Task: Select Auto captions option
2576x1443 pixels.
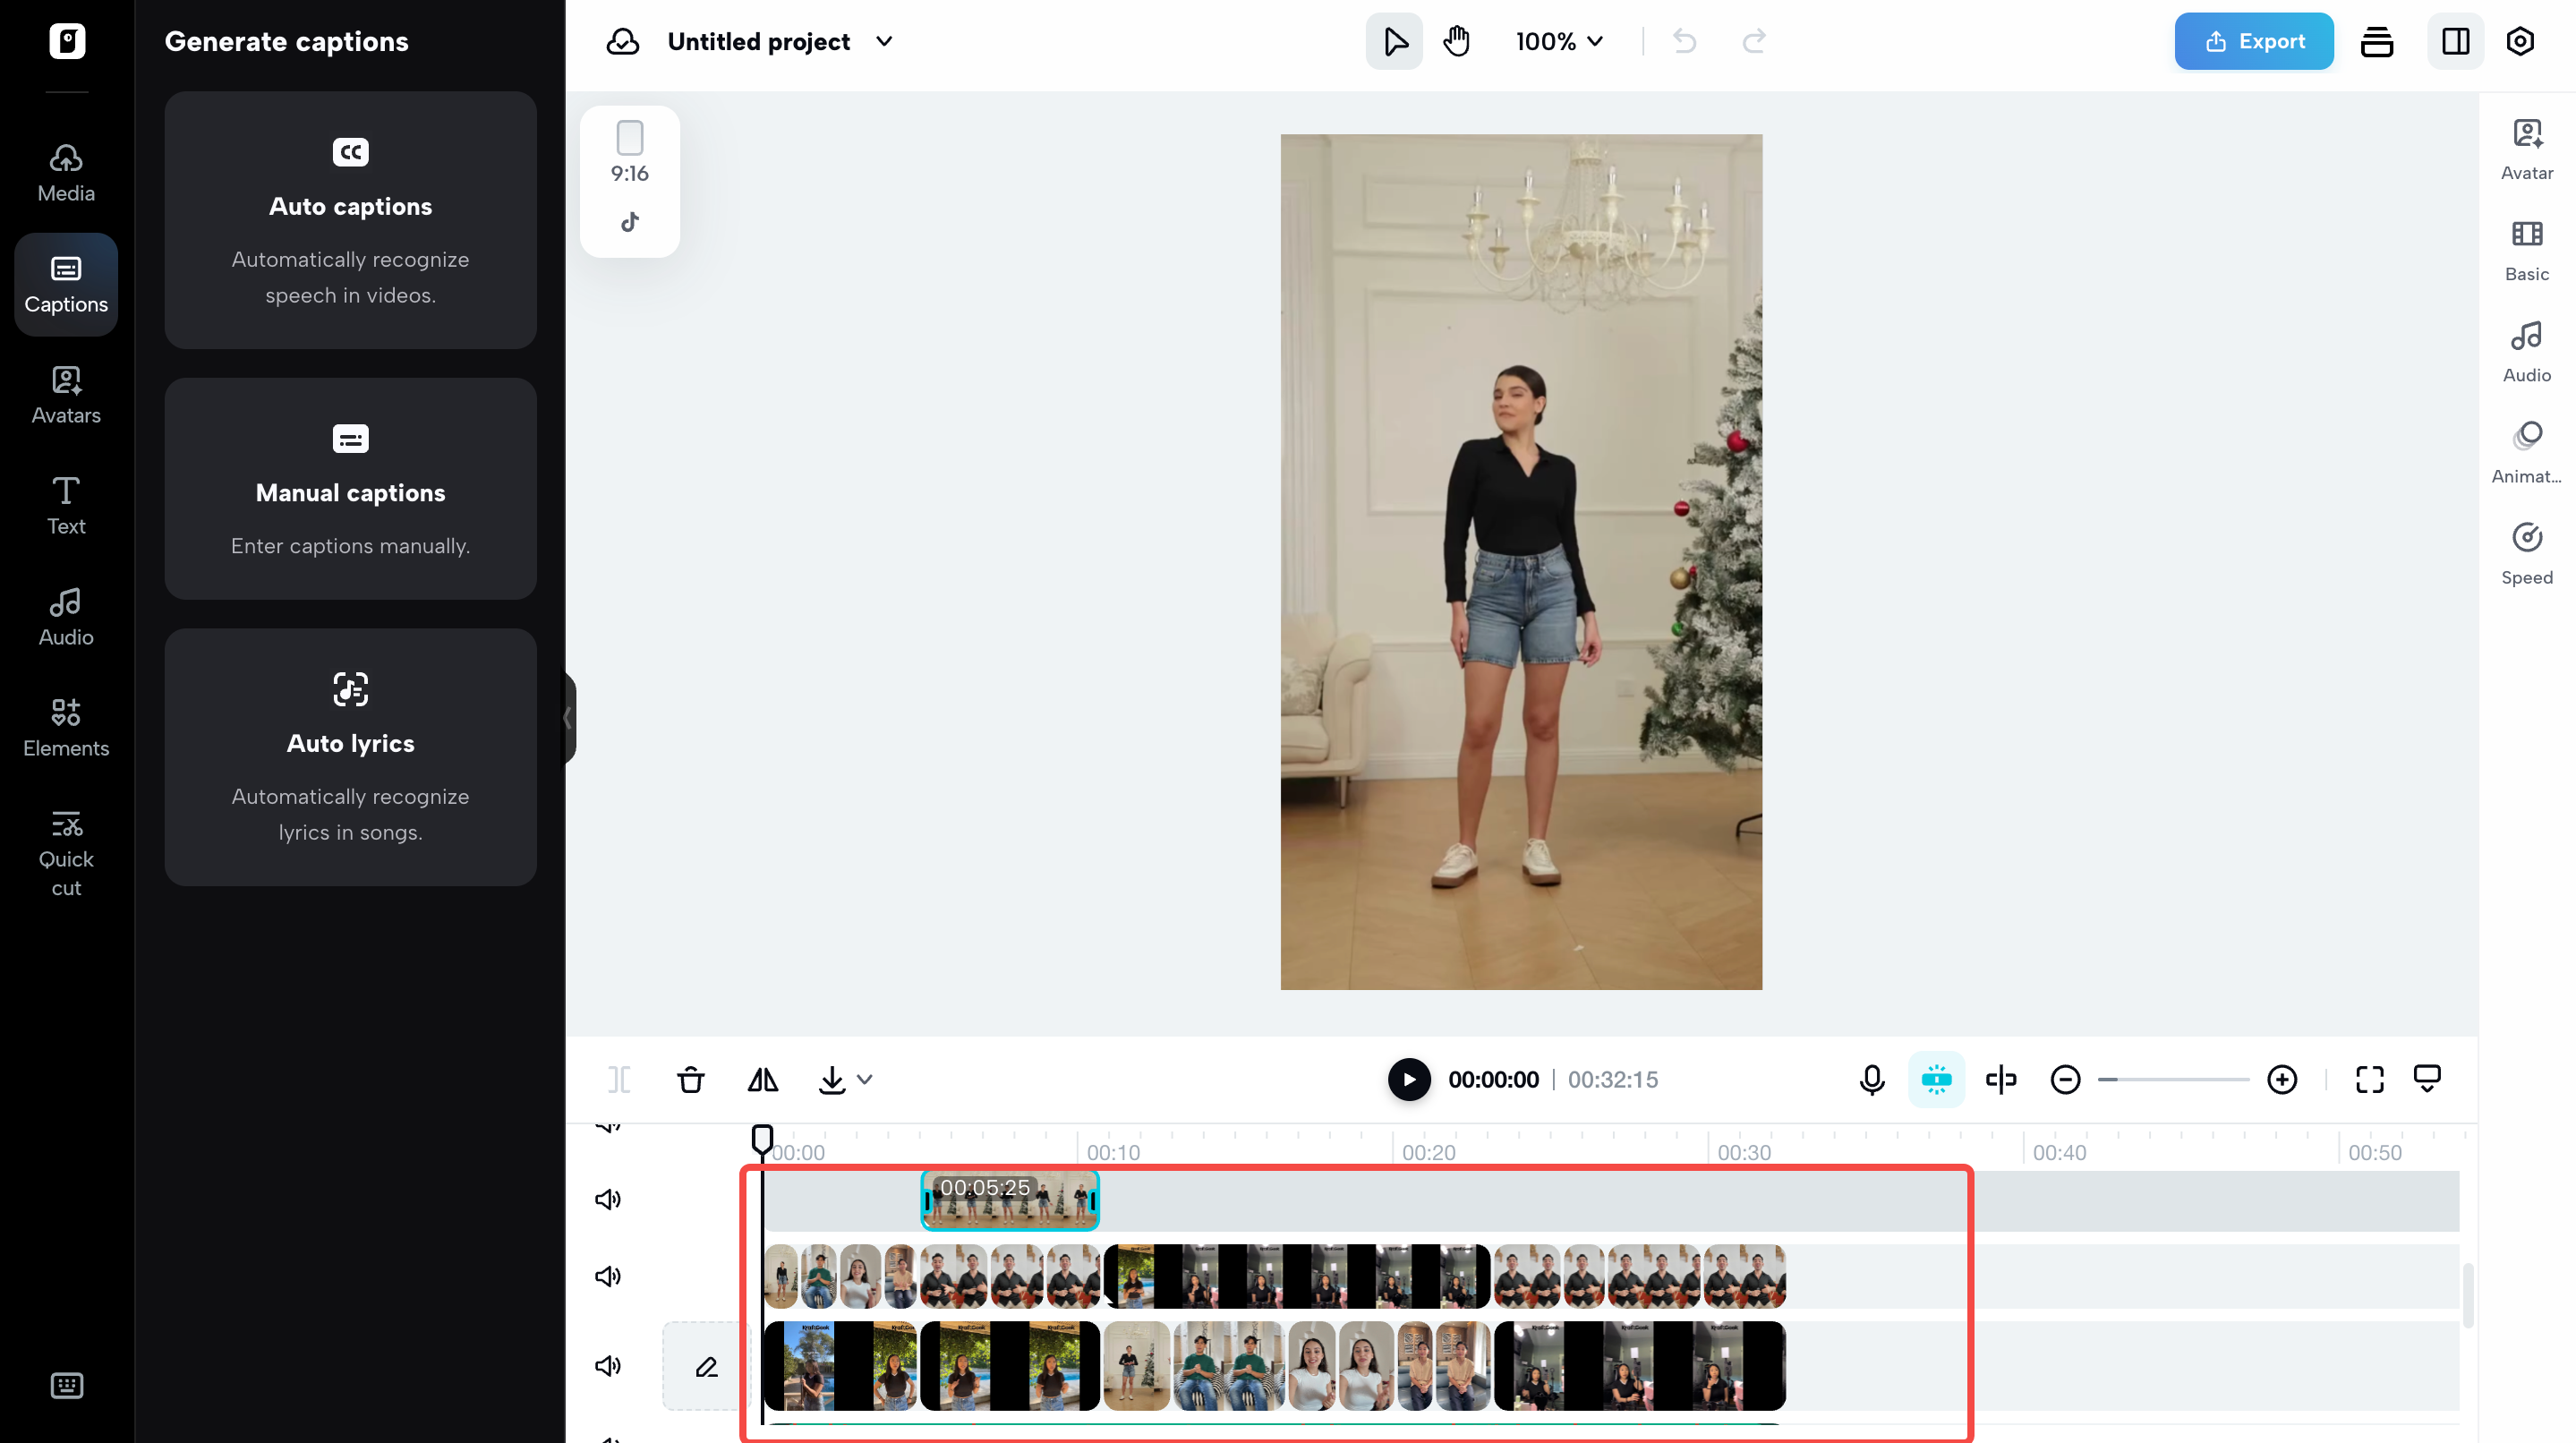Action: [x=350, y=220]
